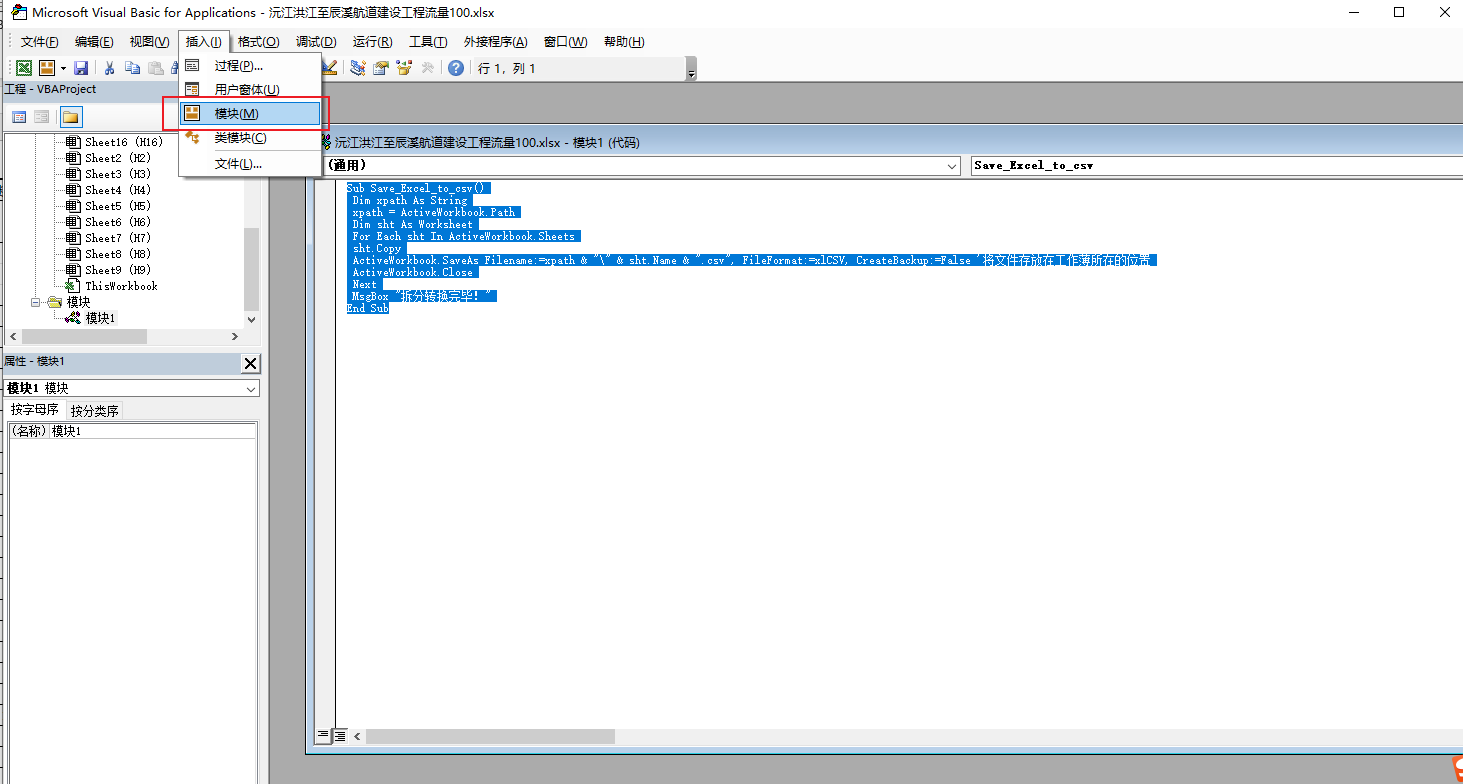This screenshot has height=784, width=1463.
Task: Click the Paste clipboard icon
Action: [155, 68]
